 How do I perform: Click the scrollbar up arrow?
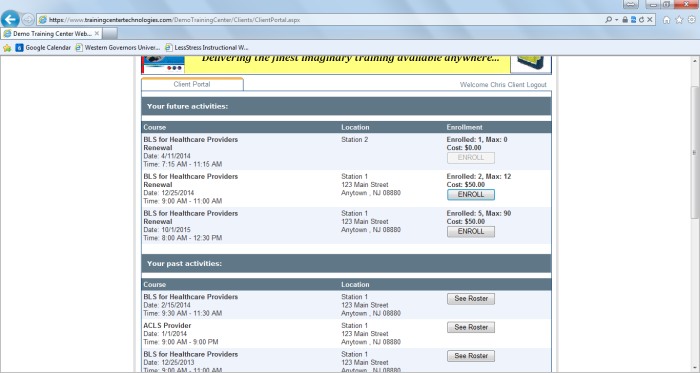click(x=695, y=60)
